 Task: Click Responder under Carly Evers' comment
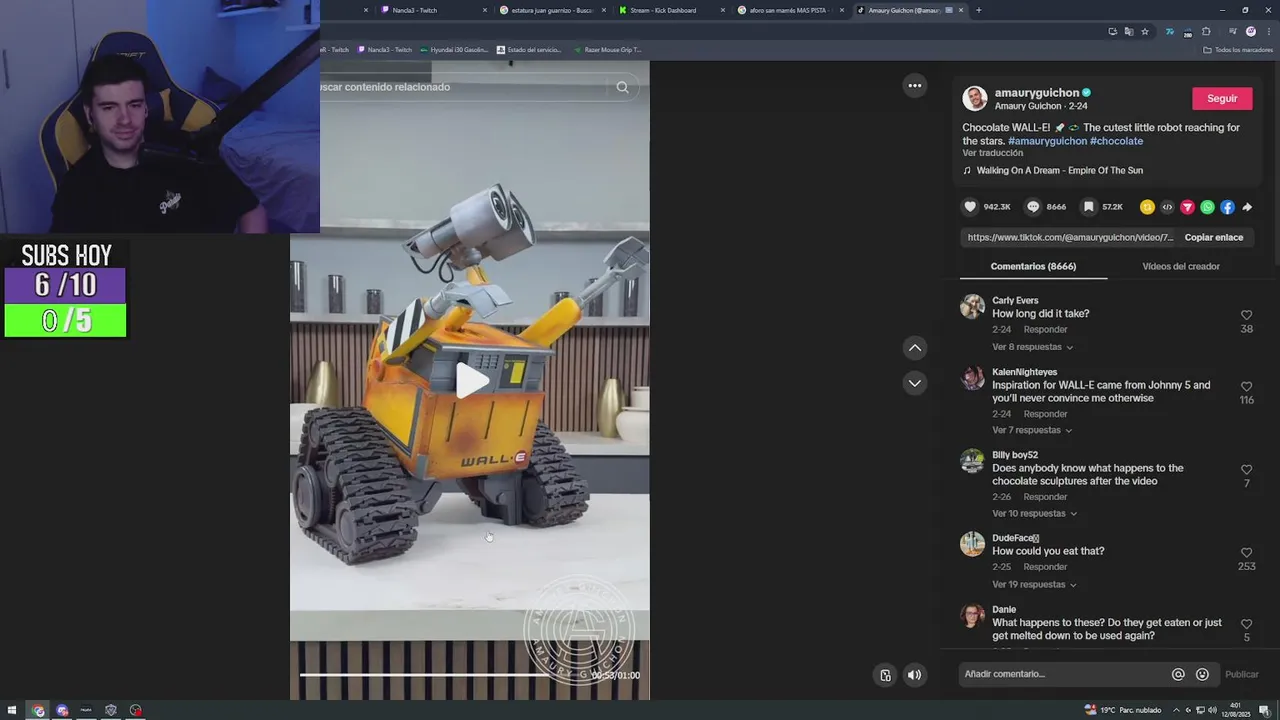coord(1045,329)
